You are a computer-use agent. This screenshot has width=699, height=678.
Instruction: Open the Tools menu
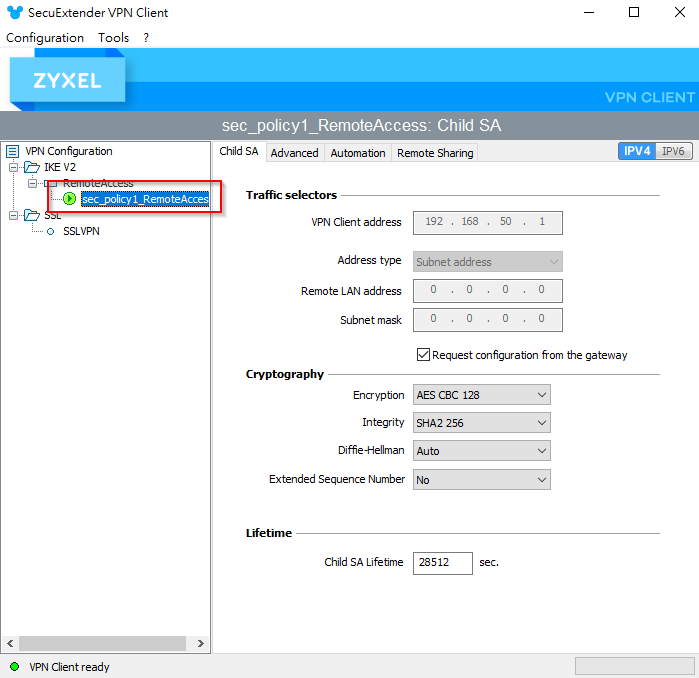click(114, 38)
